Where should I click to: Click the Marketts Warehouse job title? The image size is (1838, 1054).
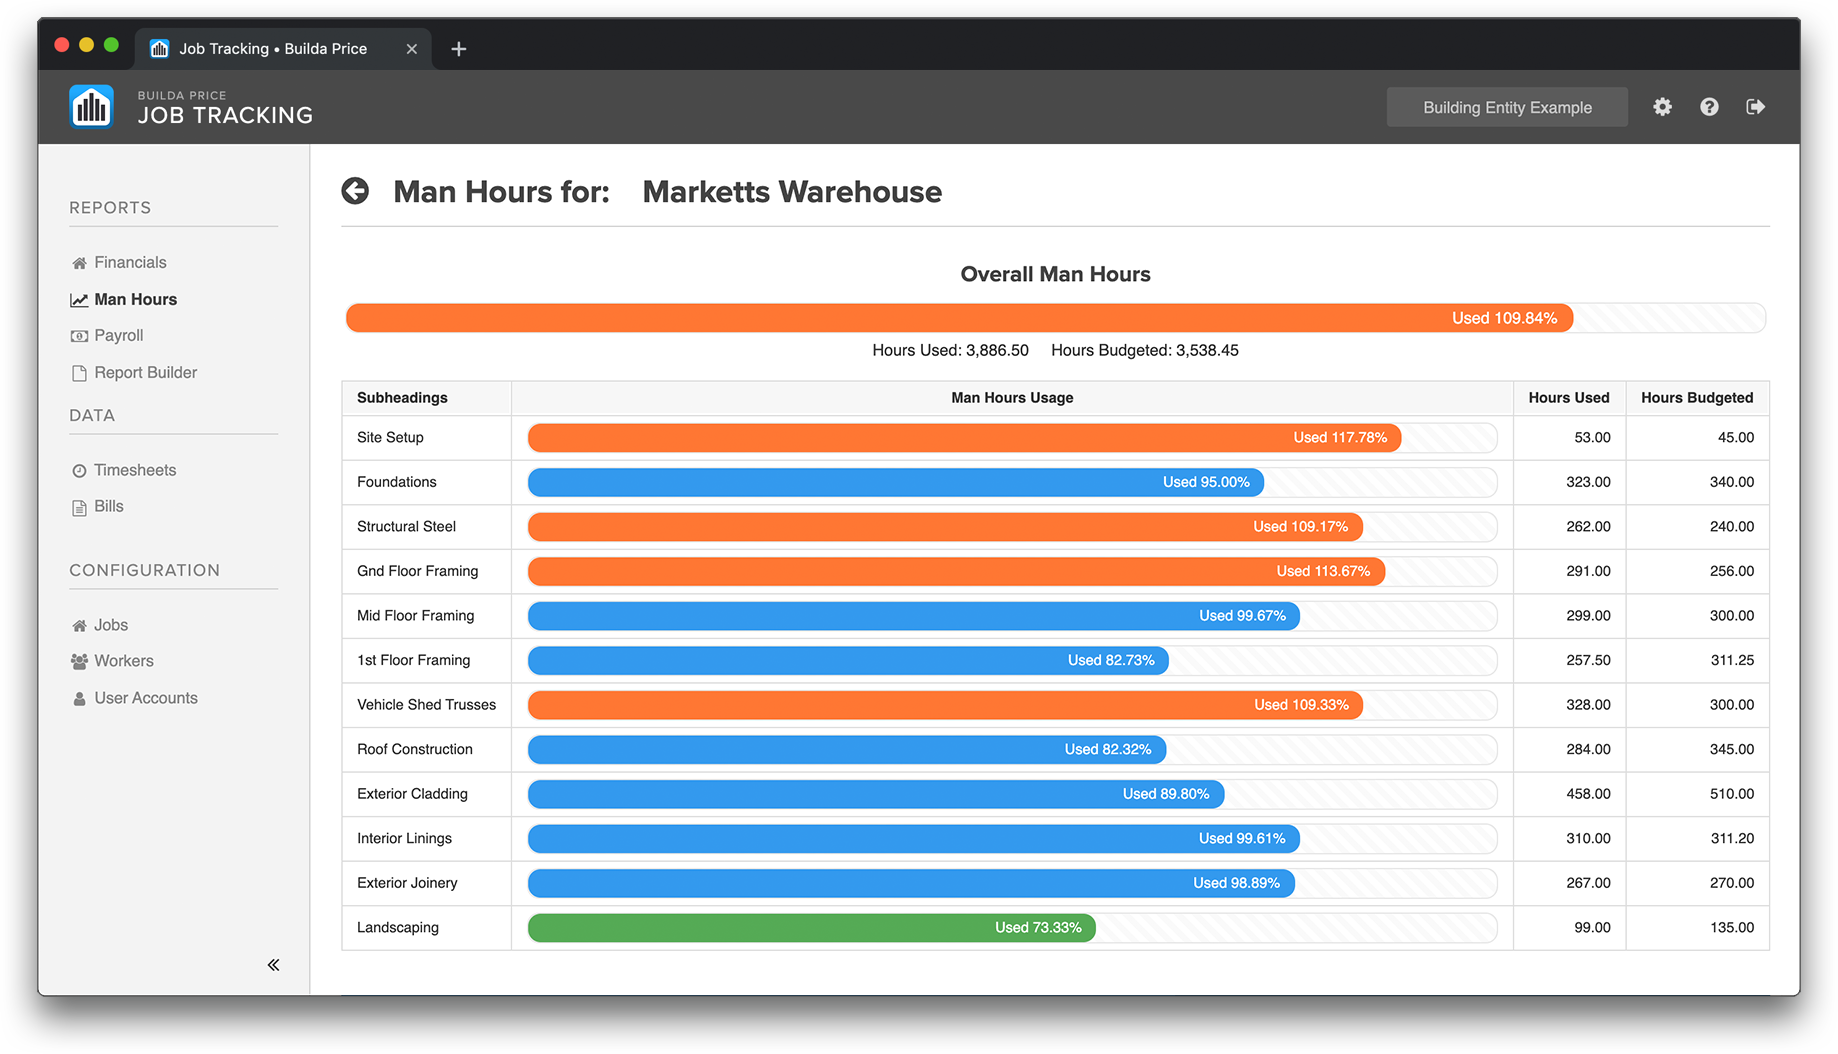point(792,191)
